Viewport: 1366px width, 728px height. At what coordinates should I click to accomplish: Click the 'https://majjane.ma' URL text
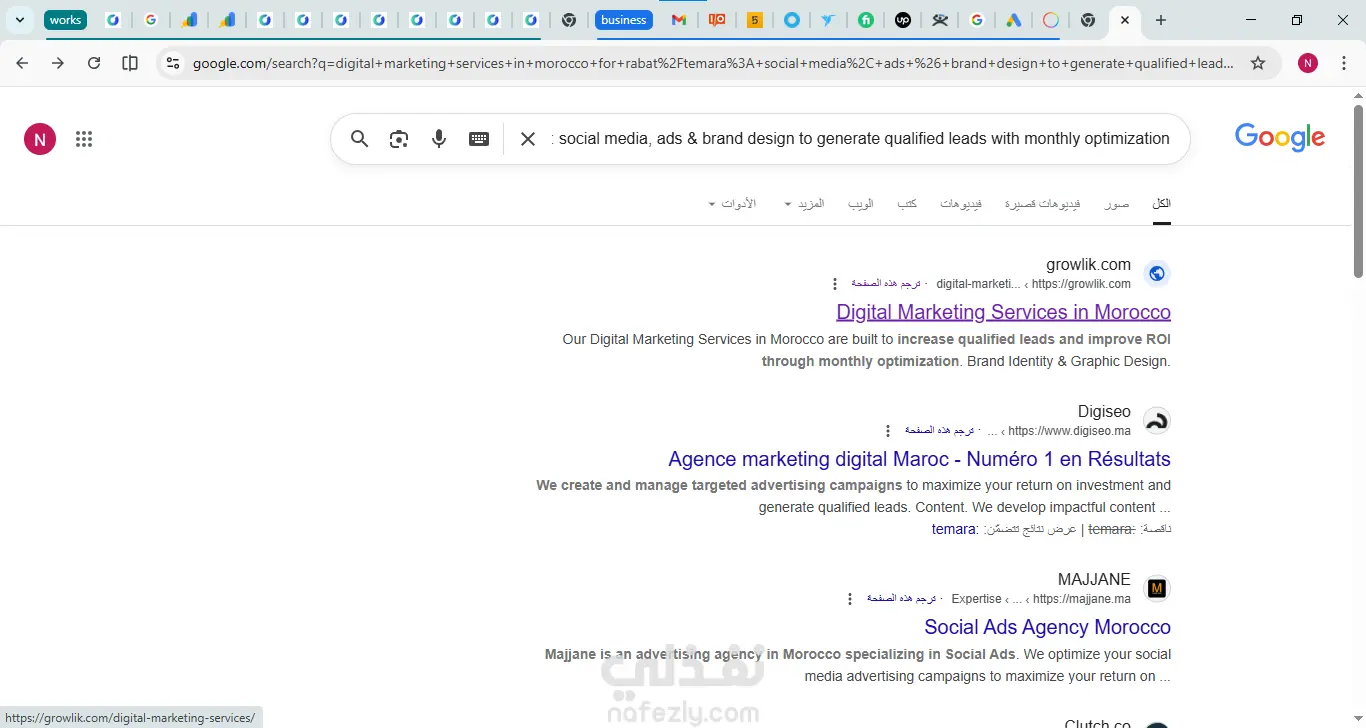1081,599
